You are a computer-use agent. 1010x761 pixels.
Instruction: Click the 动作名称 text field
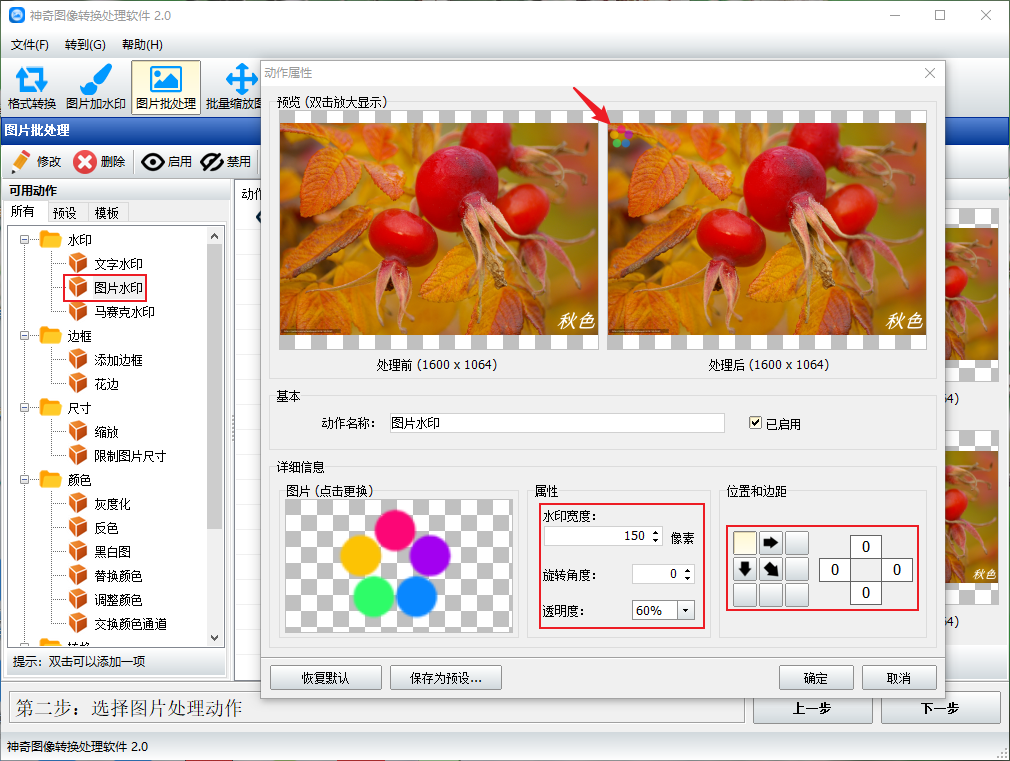(x=555, y=423)
